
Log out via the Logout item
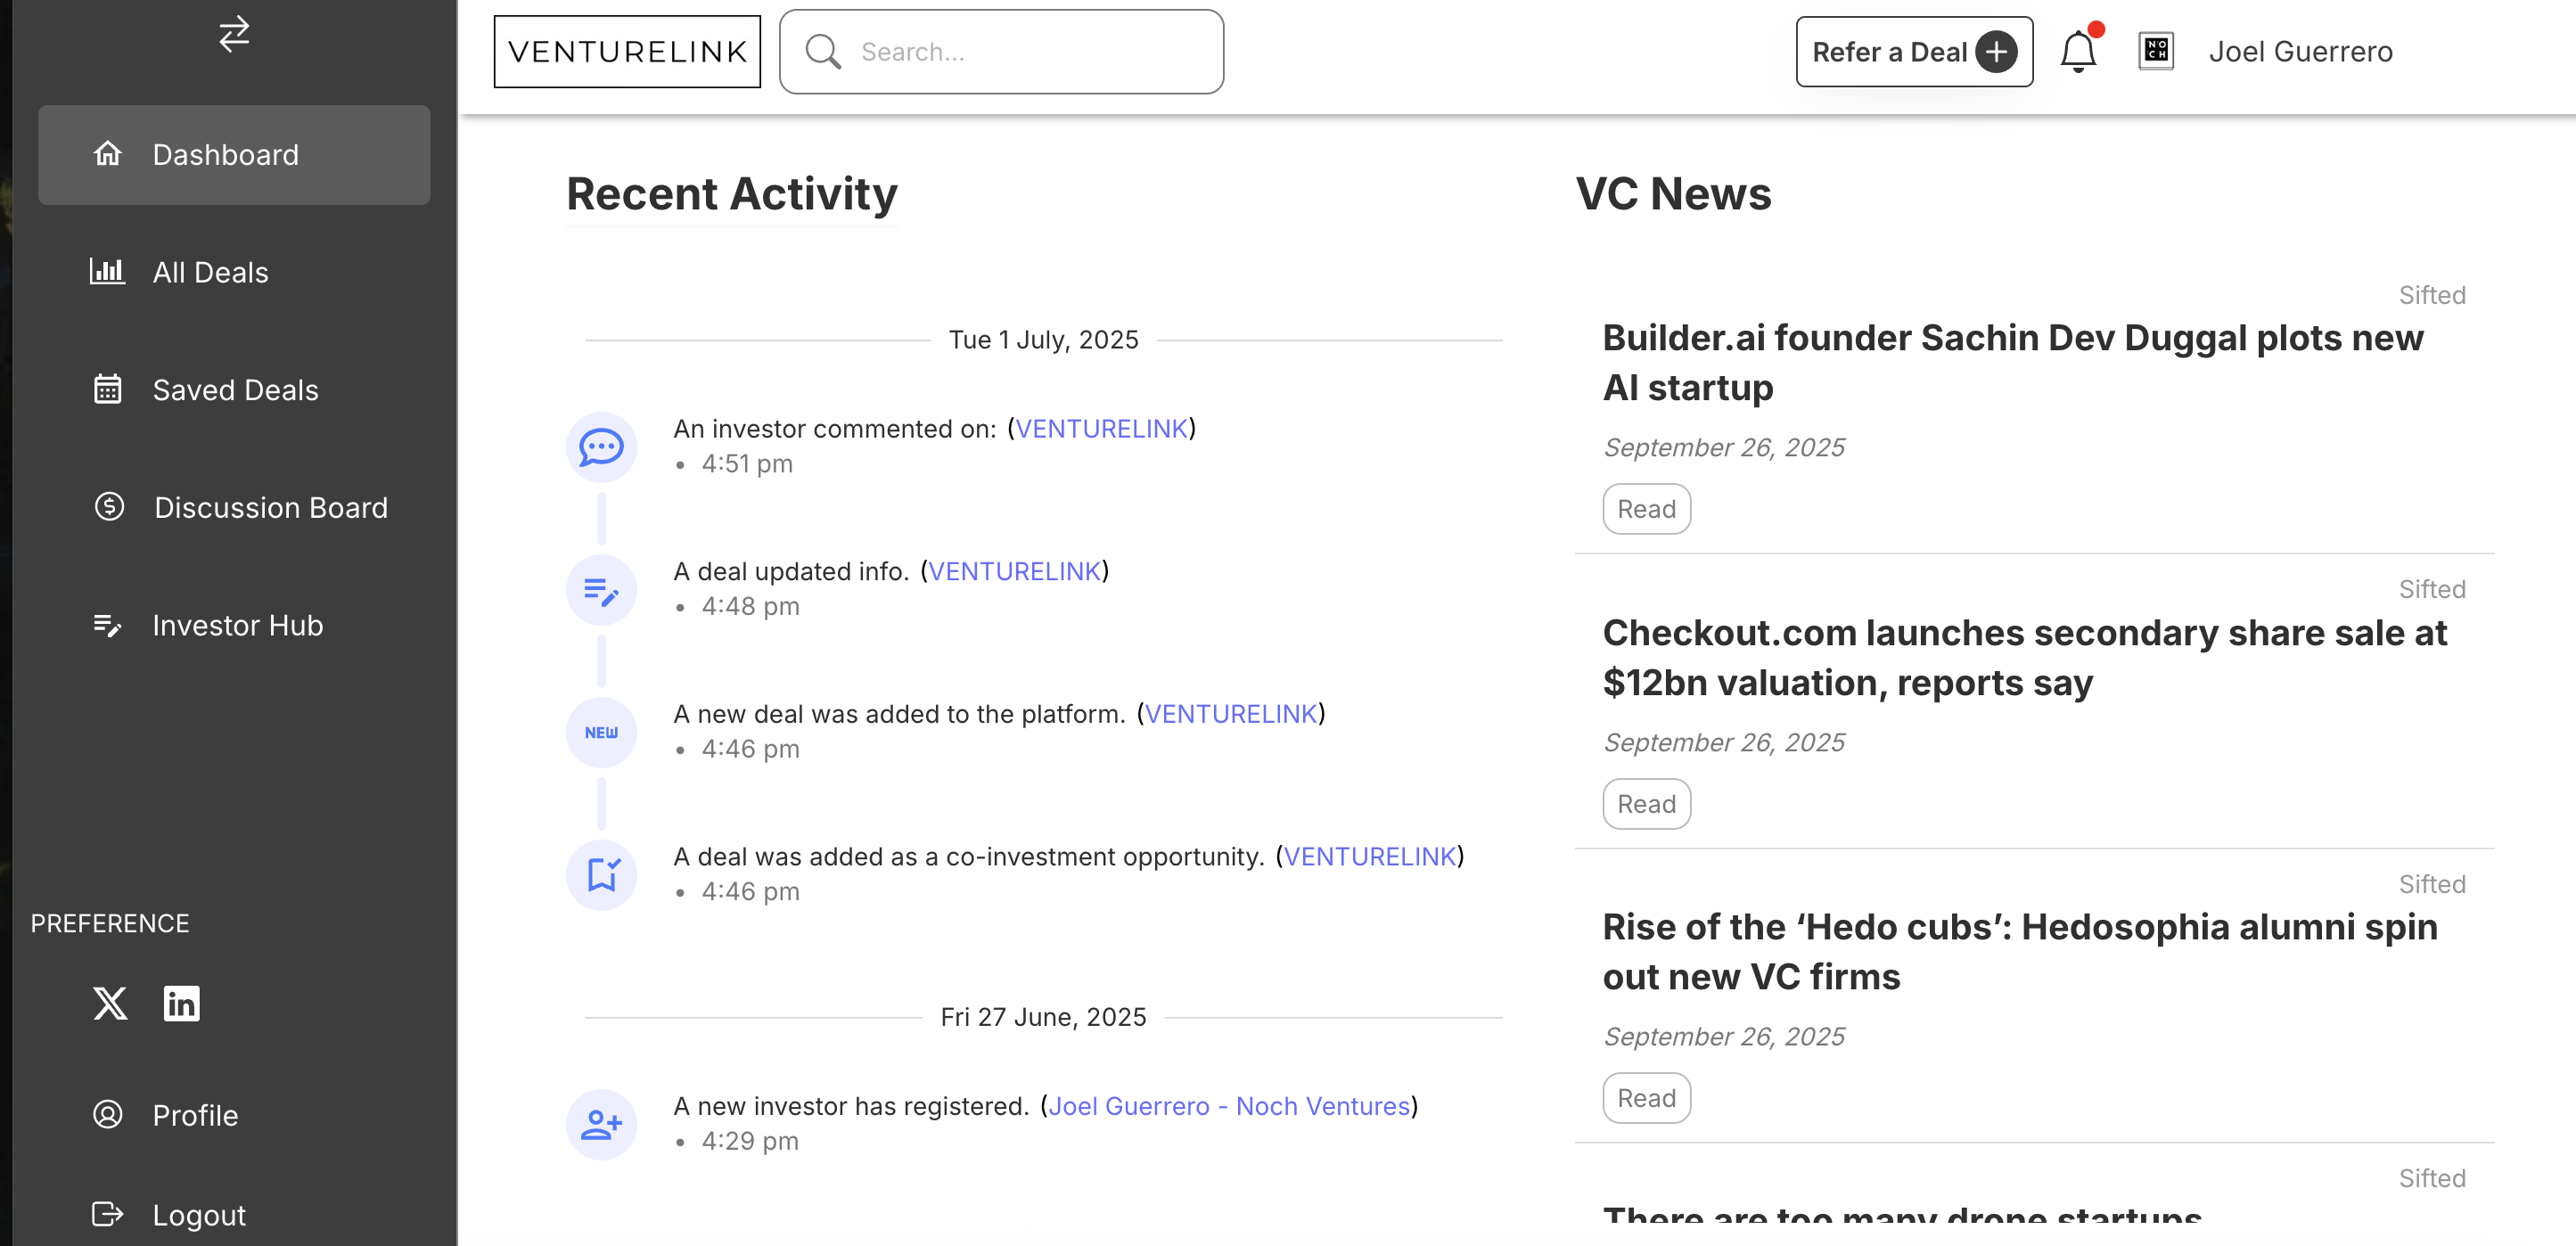click(198, 1215)
